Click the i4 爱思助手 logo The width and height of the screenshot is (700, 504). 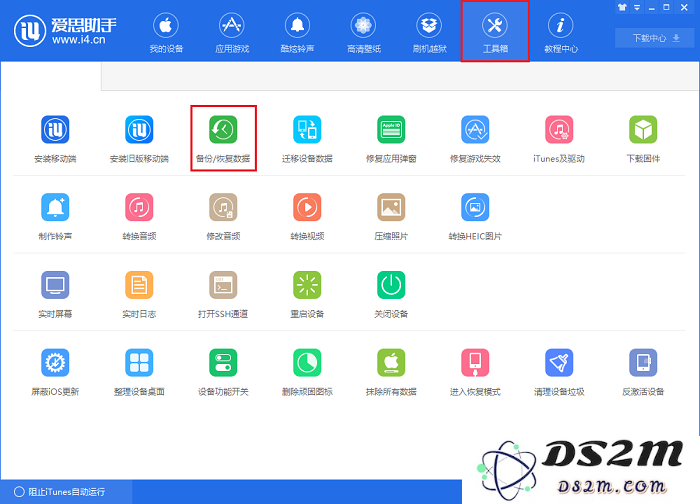(x=65, y=30)
